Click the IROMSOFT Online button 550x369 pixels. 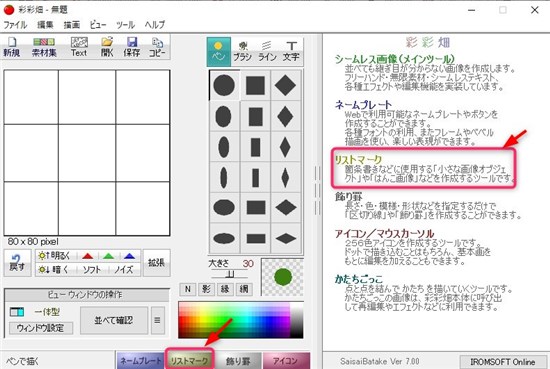(x=503, y=362)
